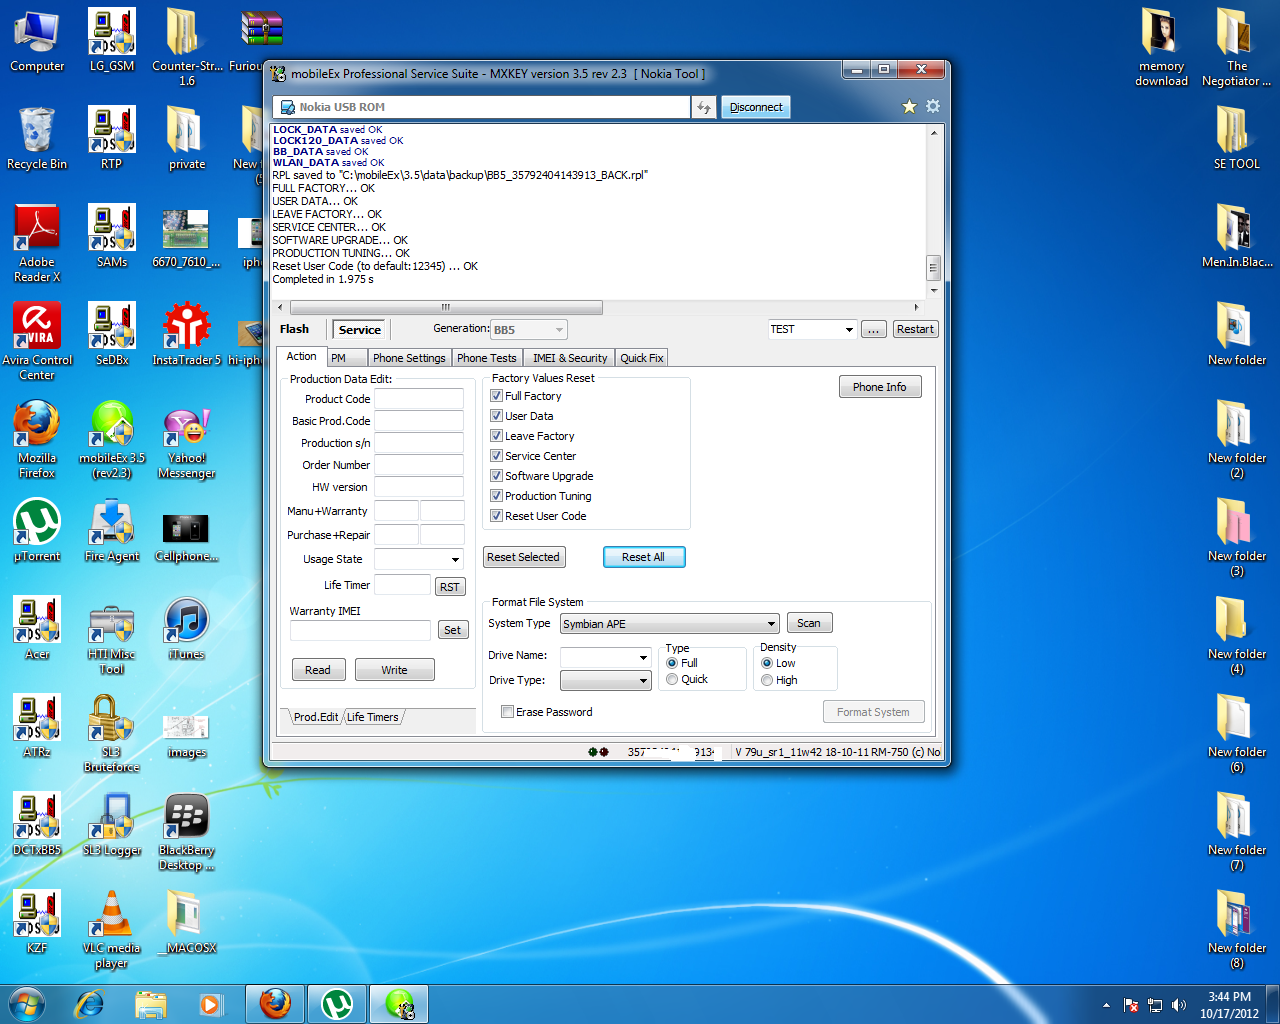The image size is (1280, 1024).
Task: Toggle the Production Tuning checkbox
Action: tap(496, 496)
